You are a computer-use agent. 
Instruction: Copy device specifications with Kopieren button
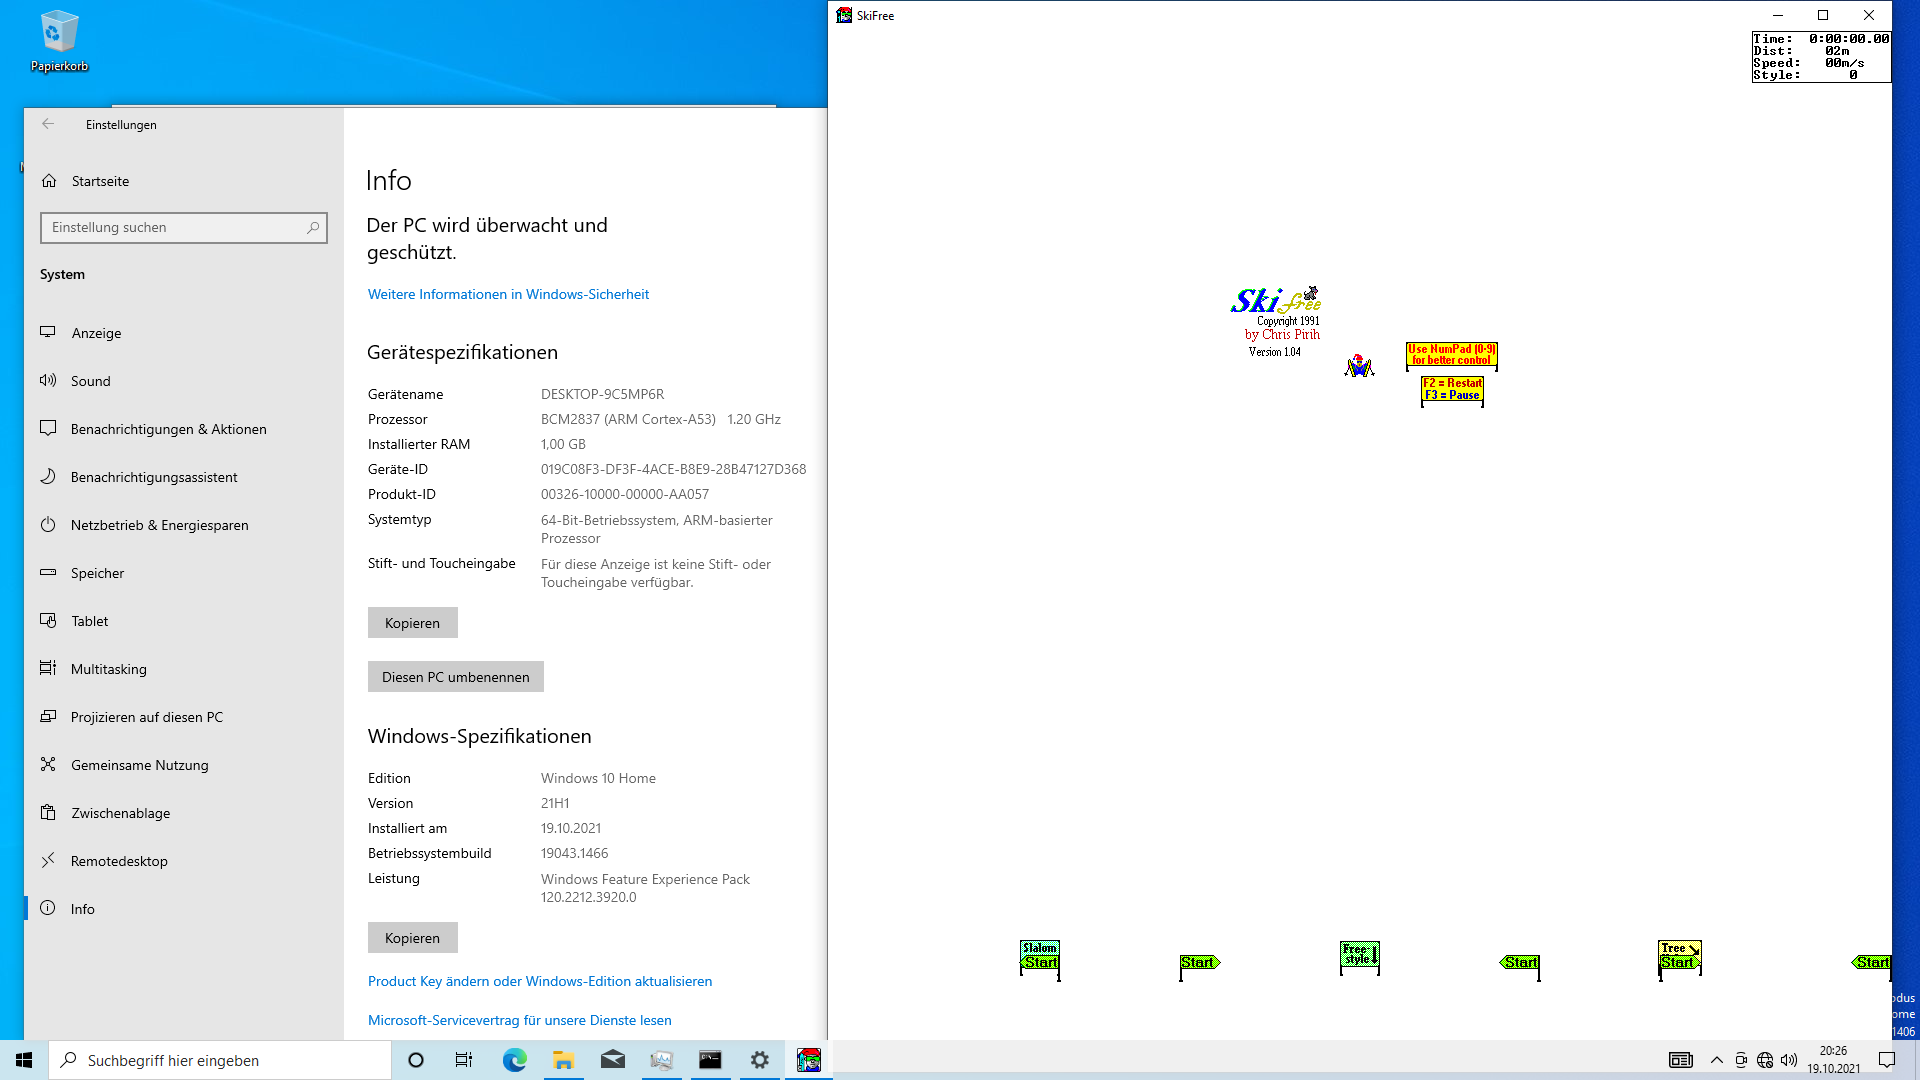click(412, 623)
